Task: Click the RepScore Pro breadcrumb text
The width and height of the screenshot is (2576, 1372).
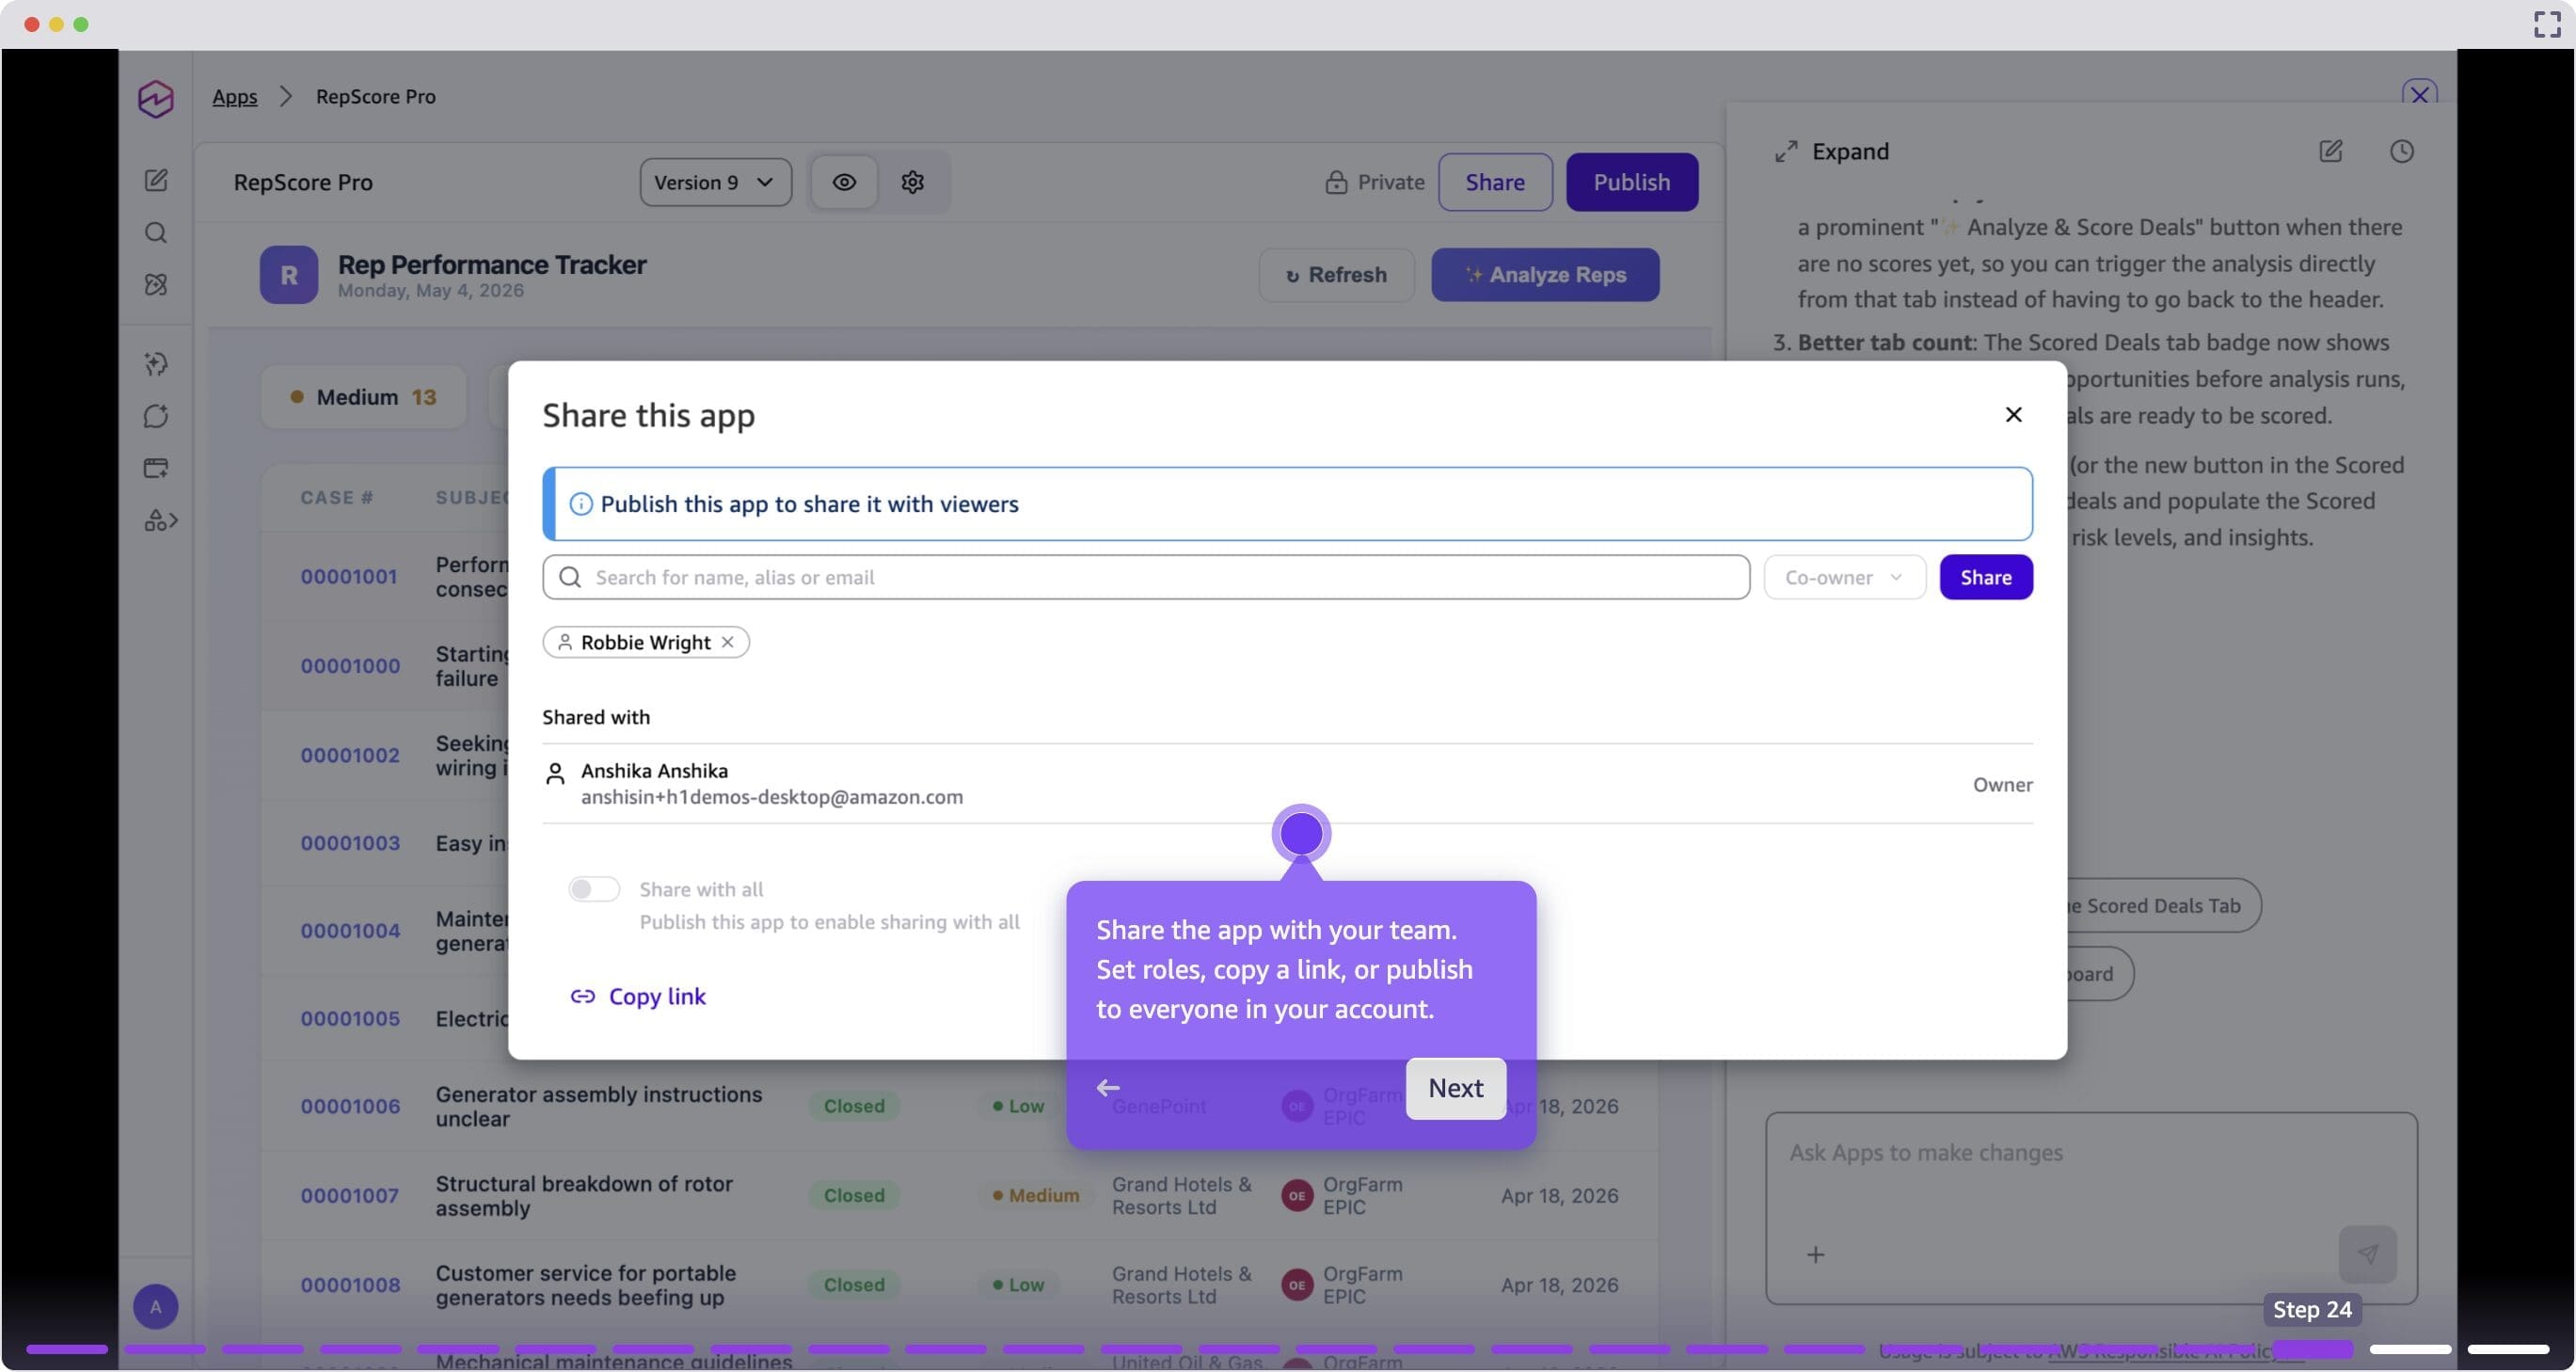Action: pyautogui.click(x=376, y=96)
